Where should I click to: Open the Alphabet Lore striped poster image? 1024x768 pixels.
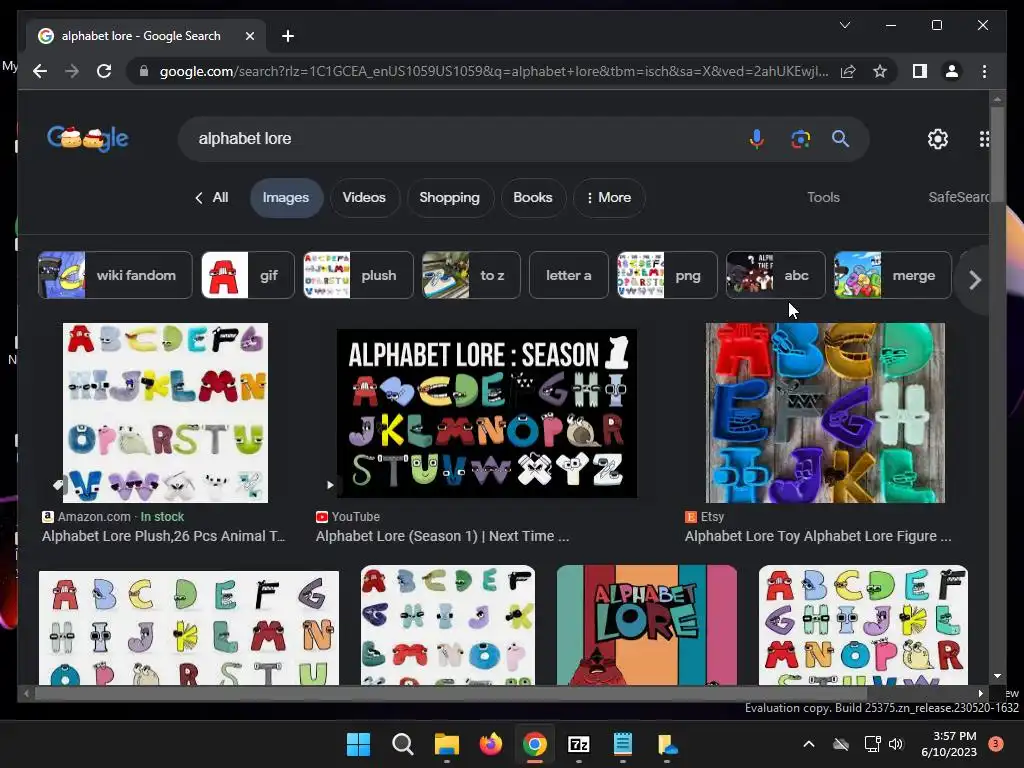tap(647, 625)
